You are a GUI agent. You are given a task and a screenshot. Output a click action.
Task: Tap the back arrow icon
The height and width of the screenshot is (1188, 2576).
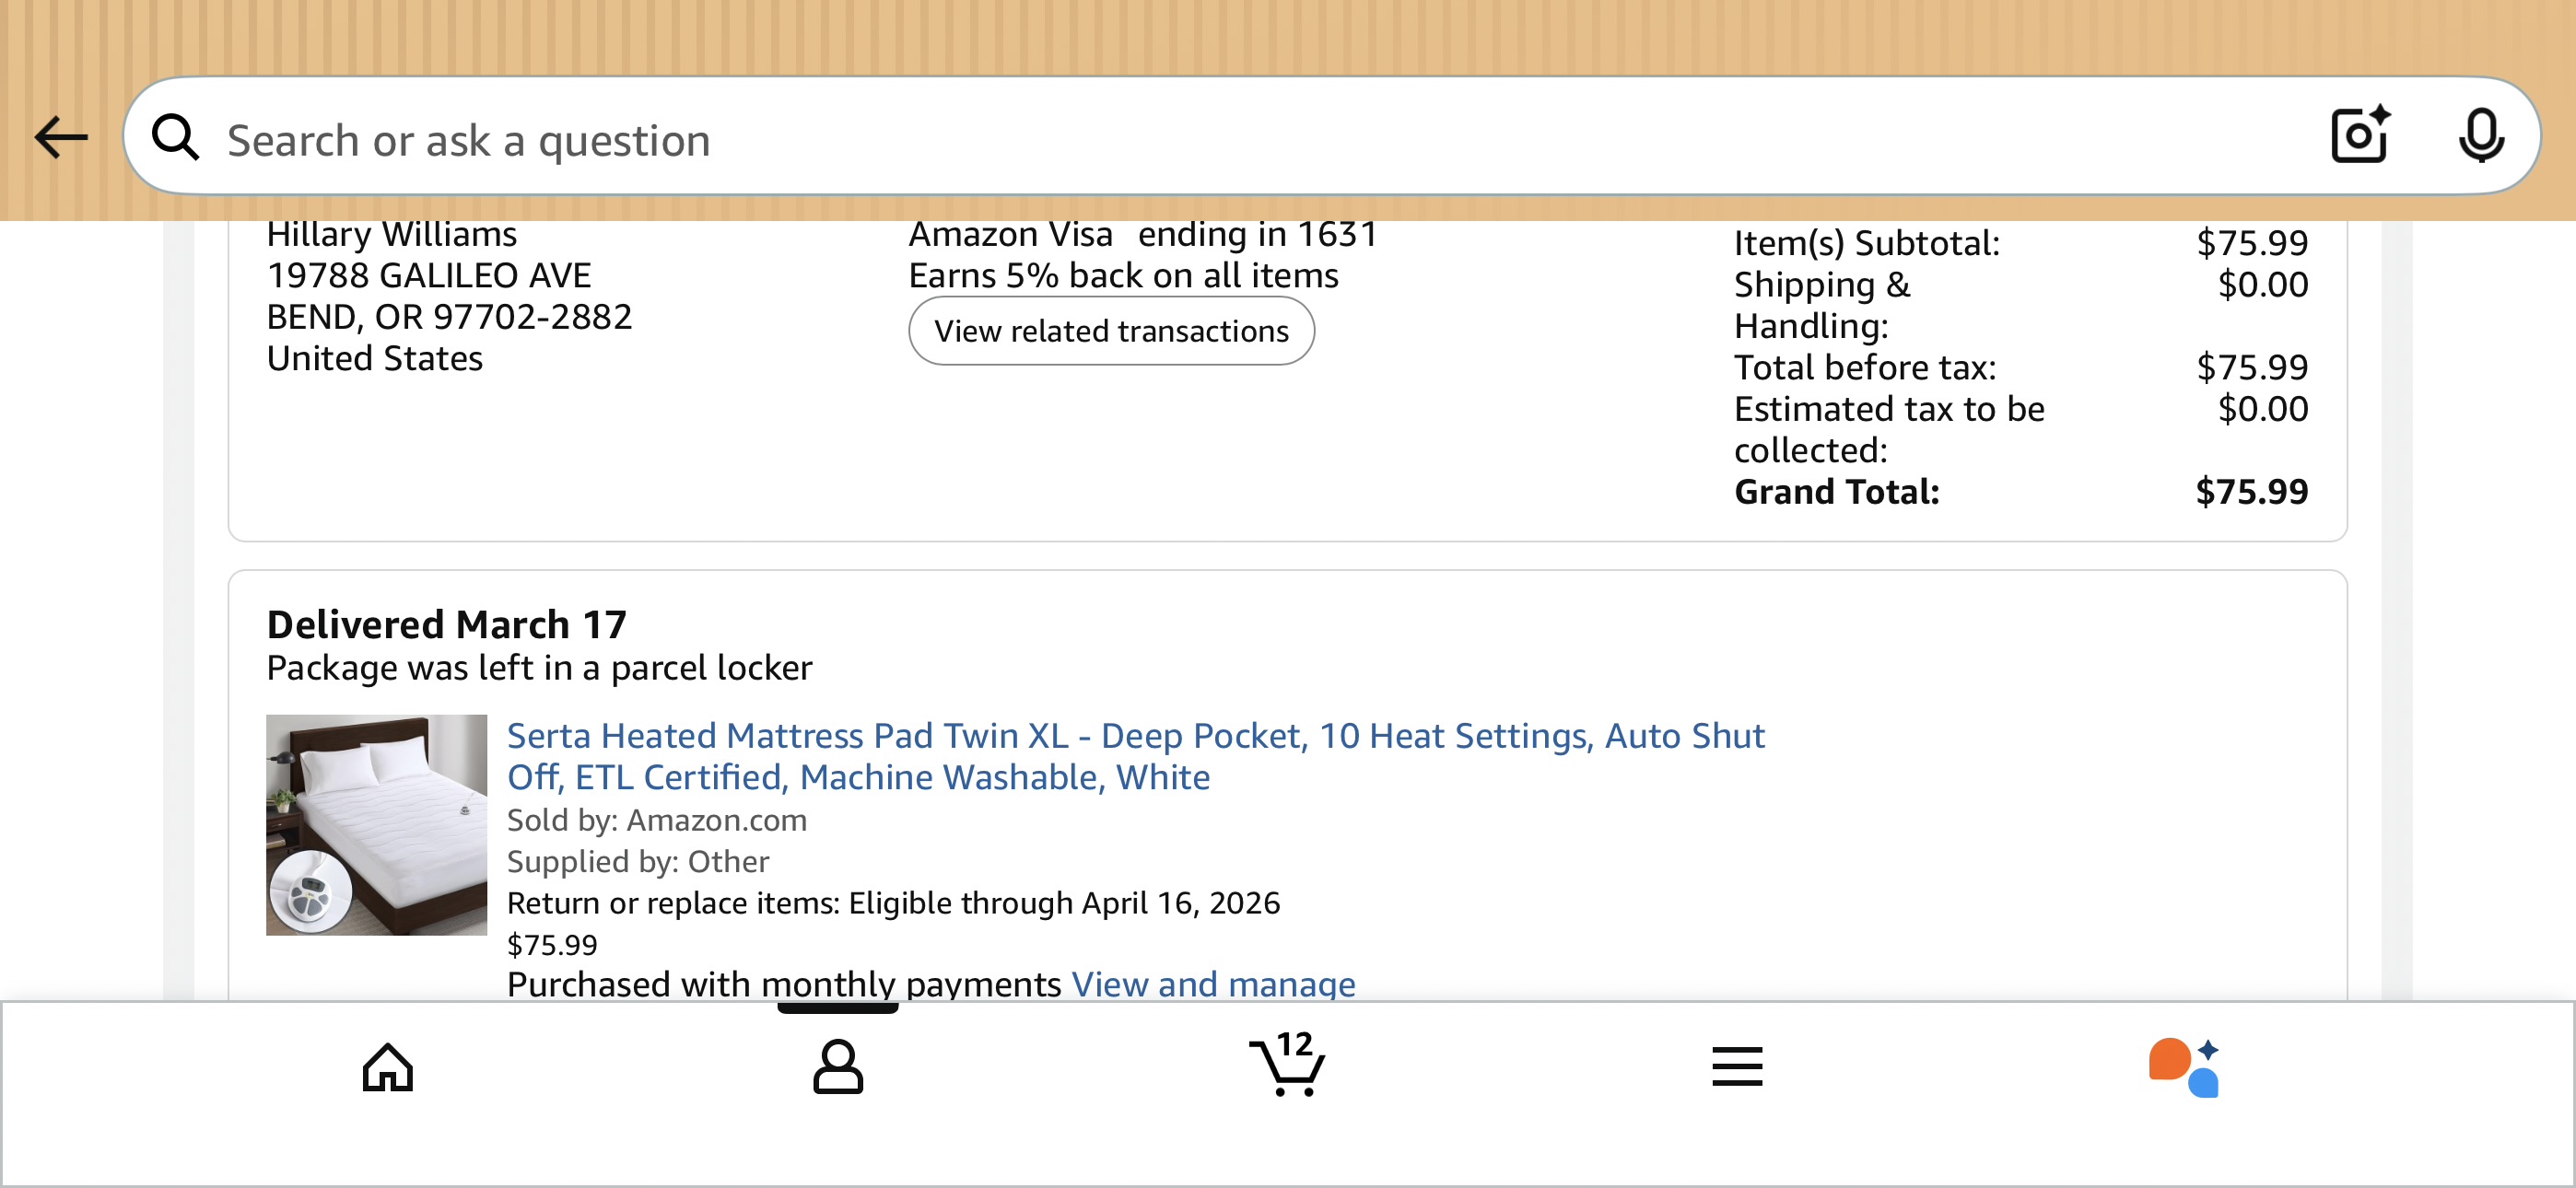point(61,138)
